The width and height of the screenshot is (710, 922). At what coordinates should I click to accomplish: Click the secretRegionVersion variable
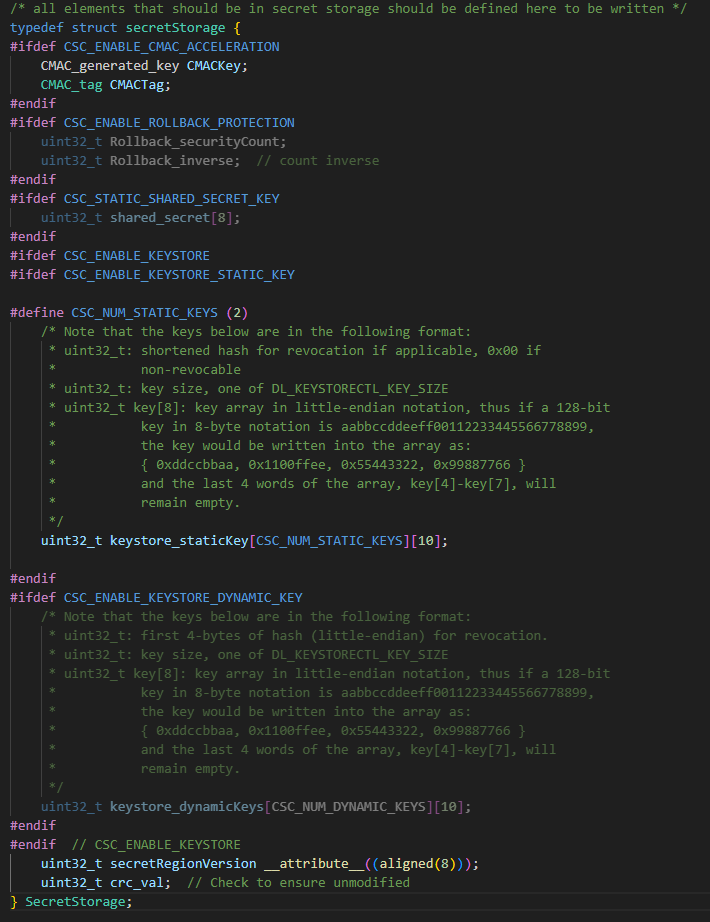tap(183, 864)
